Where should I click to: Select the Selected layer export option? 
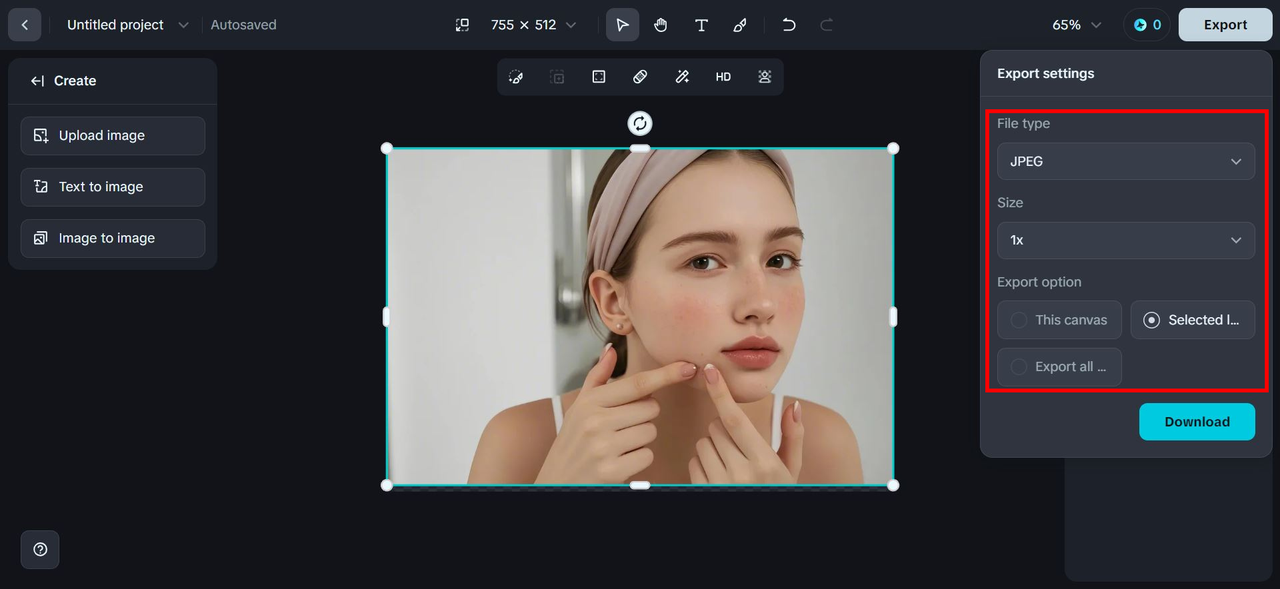[x=1193, y=320]
